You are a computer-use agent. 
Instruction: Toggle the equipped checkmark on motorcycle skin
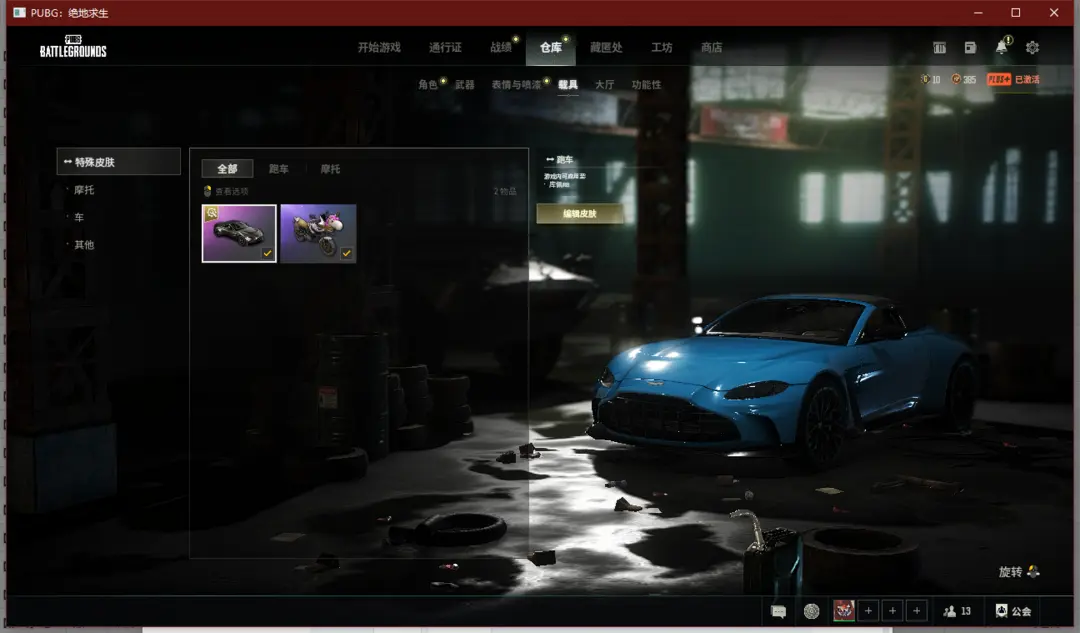point(346,253)
